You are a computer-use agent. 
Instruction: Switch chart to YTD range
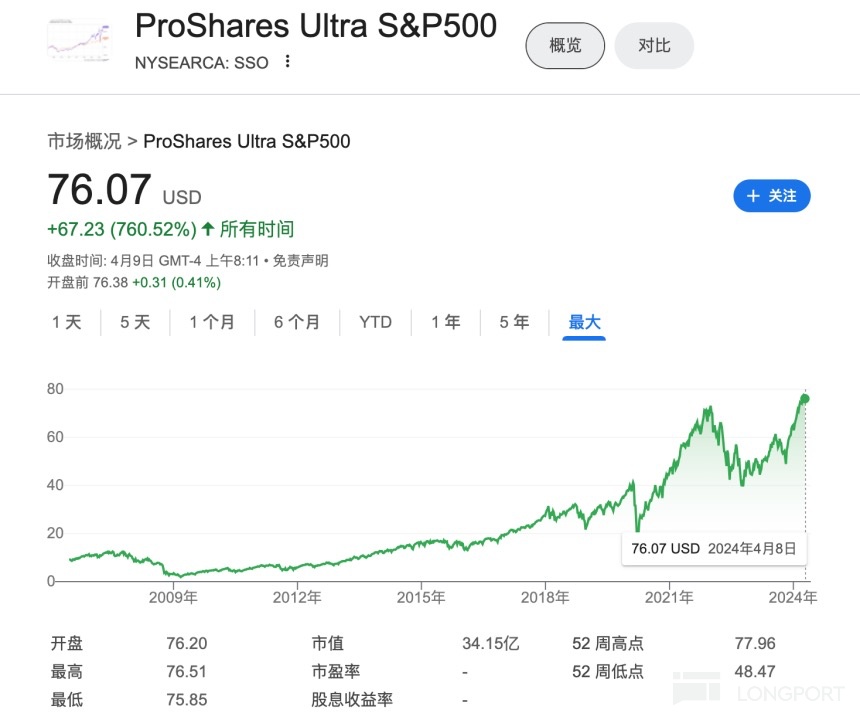coord(376,322)
